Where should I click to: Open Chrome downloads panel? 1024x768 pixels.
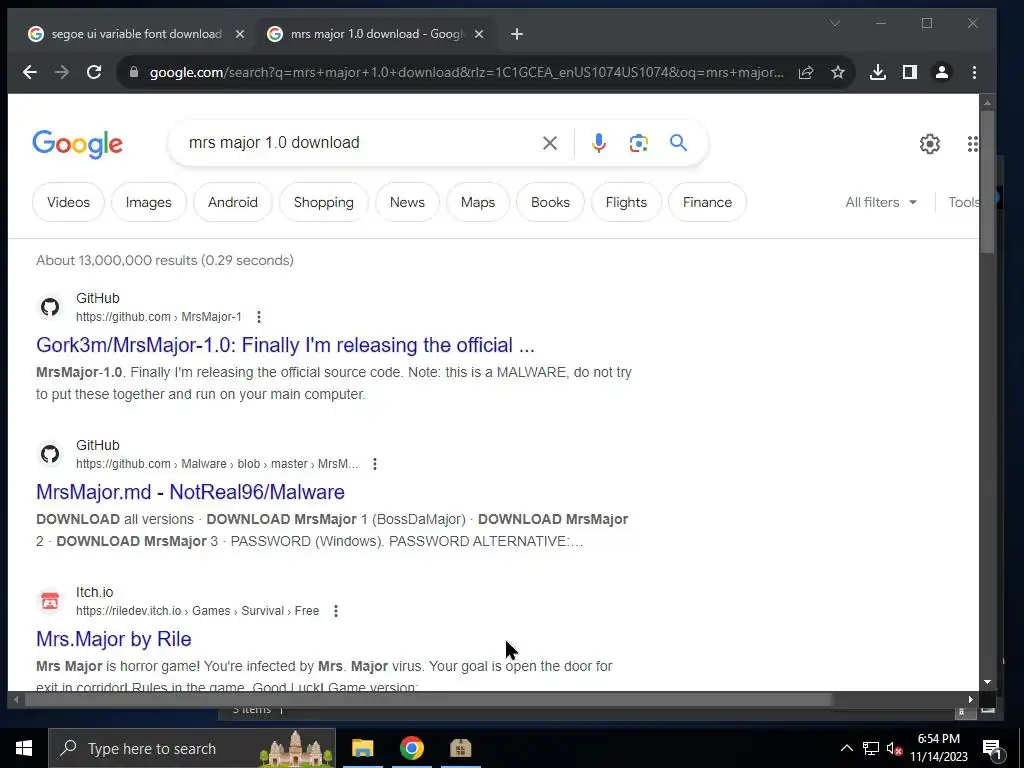click(878, 72)
